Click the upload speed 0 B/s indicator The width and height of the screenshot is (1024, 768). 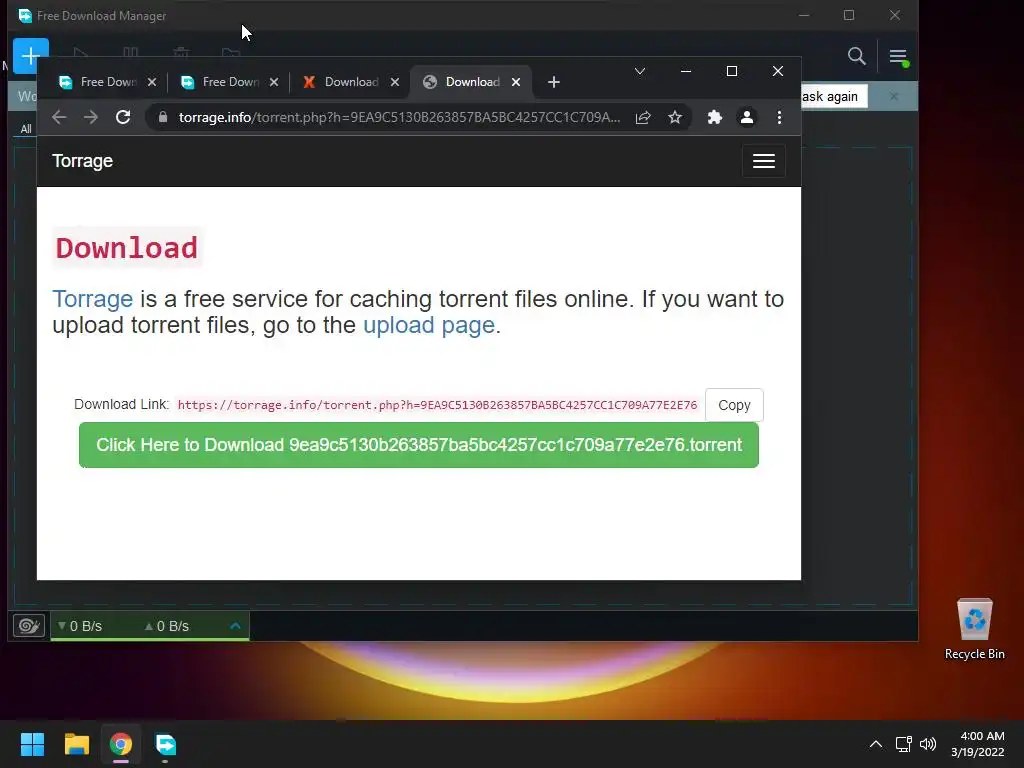click(x=167, y=626)
